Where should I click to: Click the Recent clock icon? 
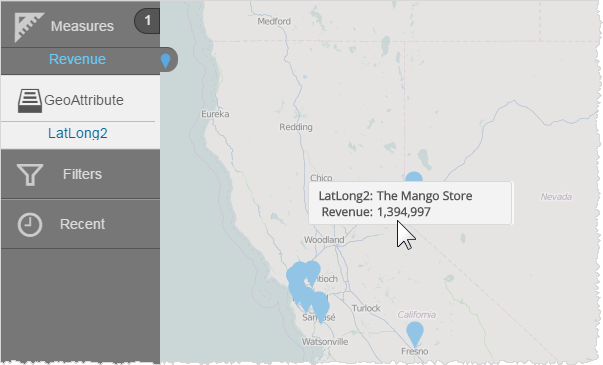[30, 225]
